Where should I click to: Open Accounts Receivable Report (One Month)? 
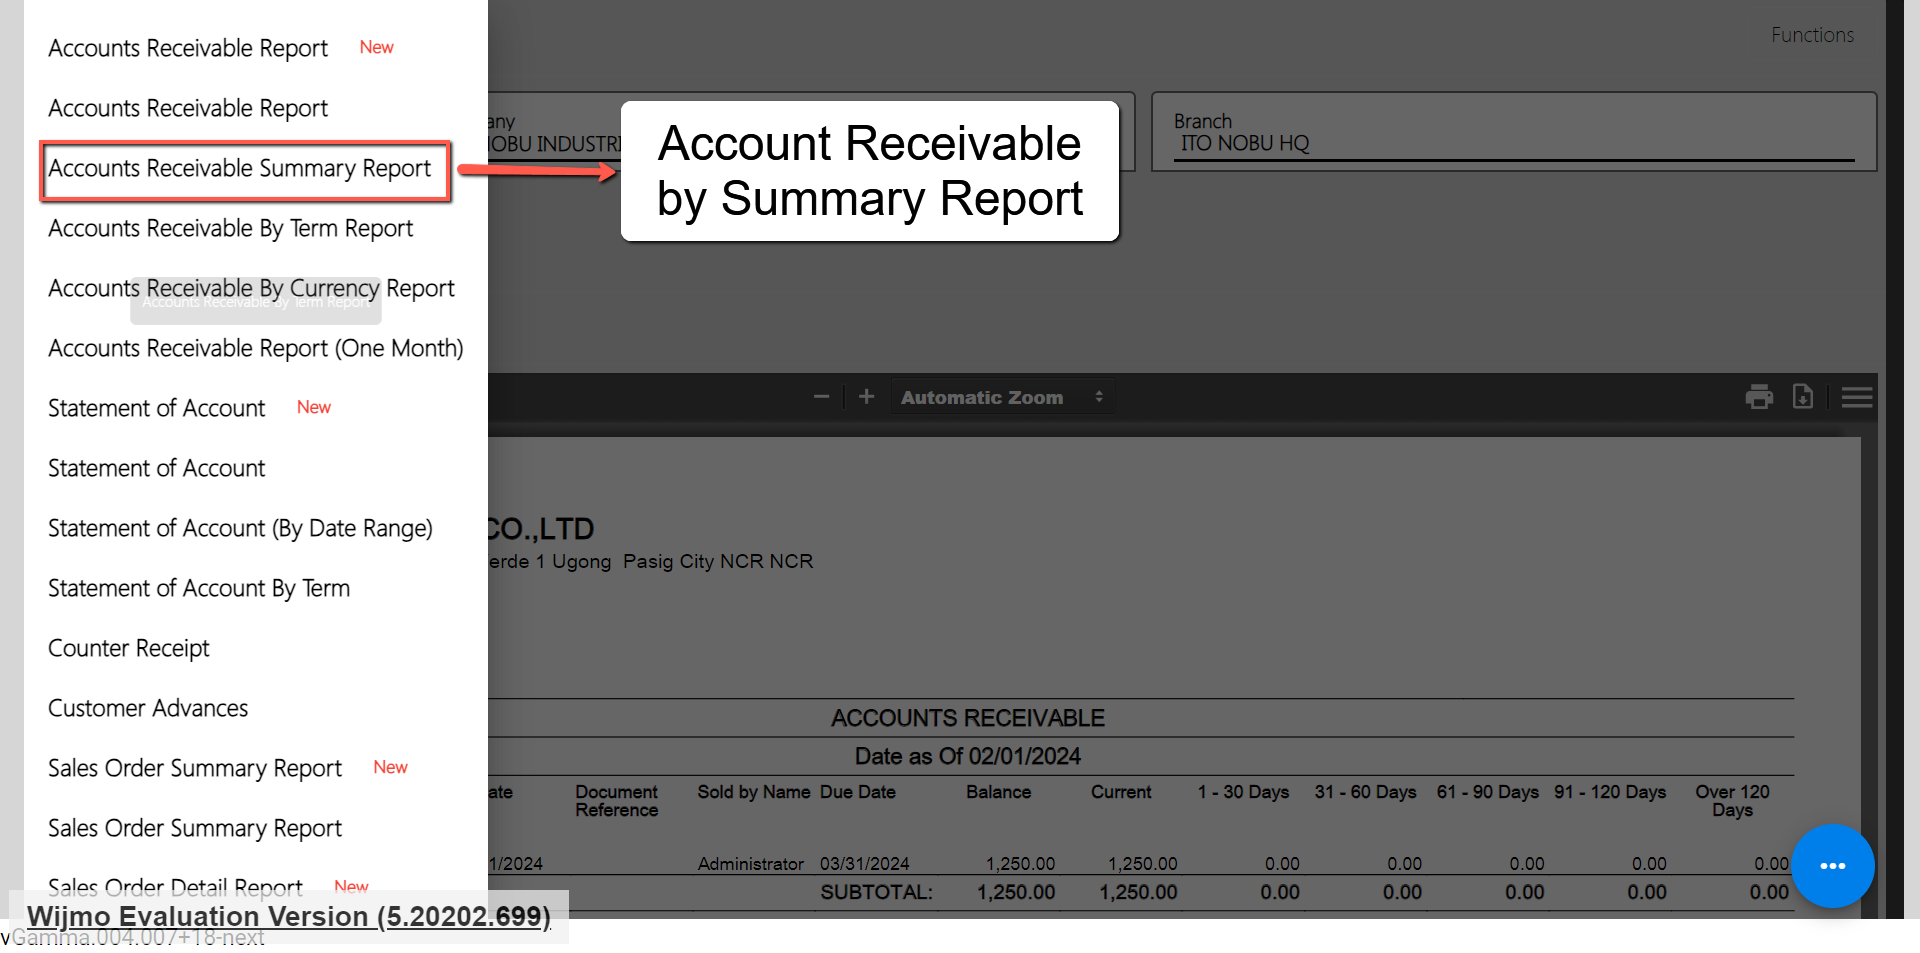(255, 348)
